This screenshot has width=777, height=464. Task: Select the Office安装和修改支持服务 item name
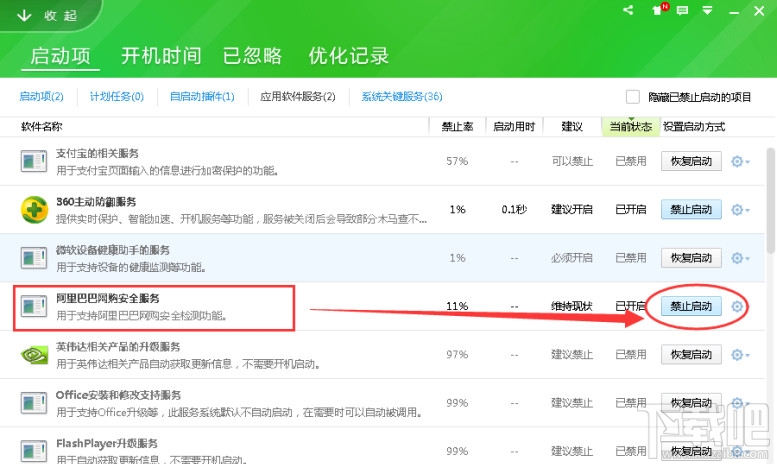click(118, 395)
